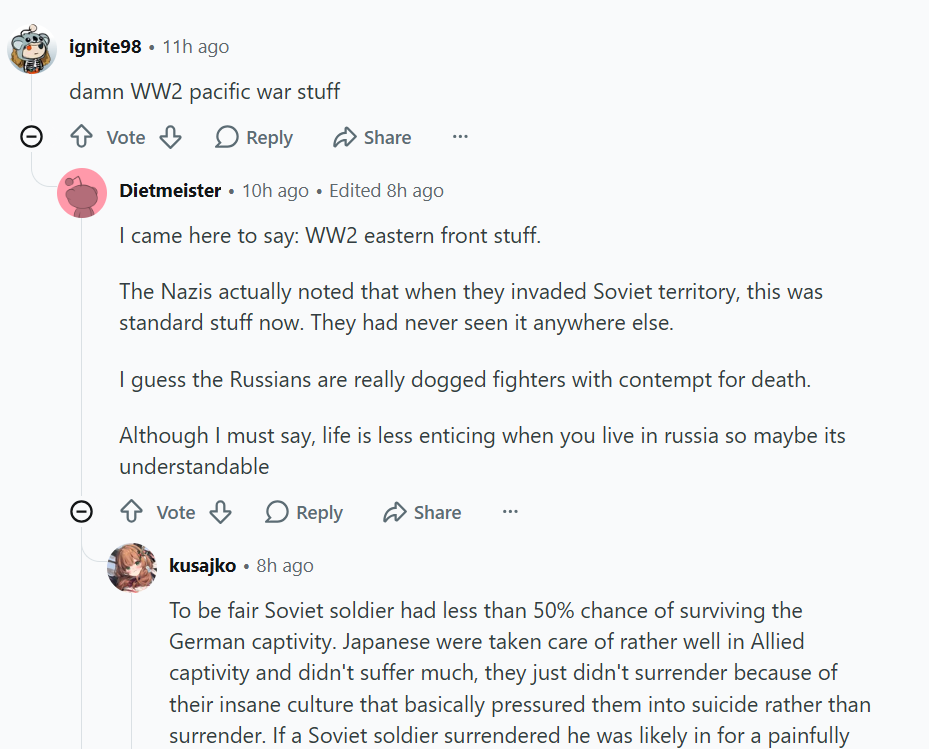This screenshot has width=929, height=749.
Task: Reply to Dietmeister's comment
Action: [304, 512]
